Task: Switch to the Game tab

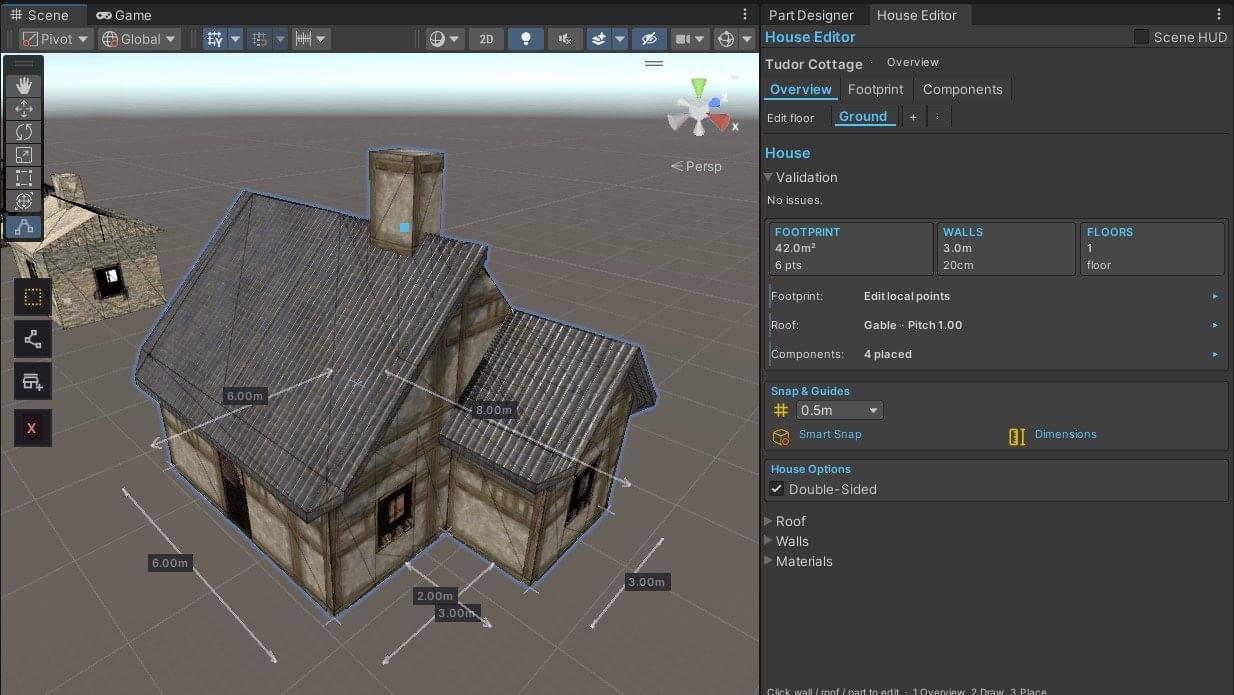Action: (124, 15)
